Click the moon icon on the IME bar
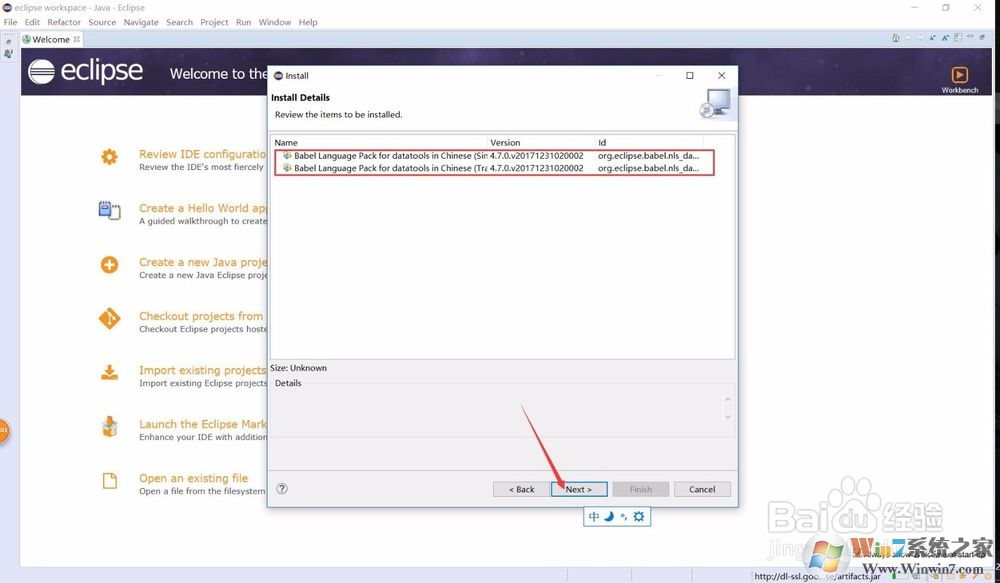Screen dimensions: 1000x583 (x=609, y=516)
